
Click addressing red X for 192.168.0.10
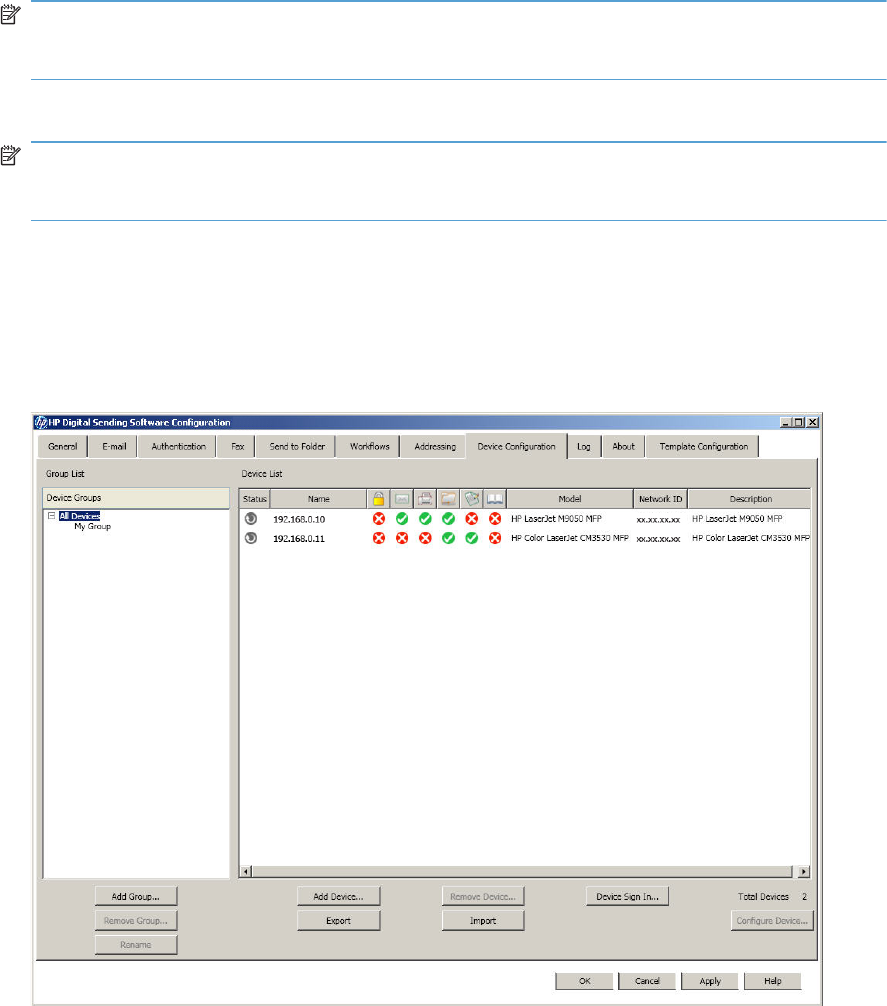[x=494, y=518]
